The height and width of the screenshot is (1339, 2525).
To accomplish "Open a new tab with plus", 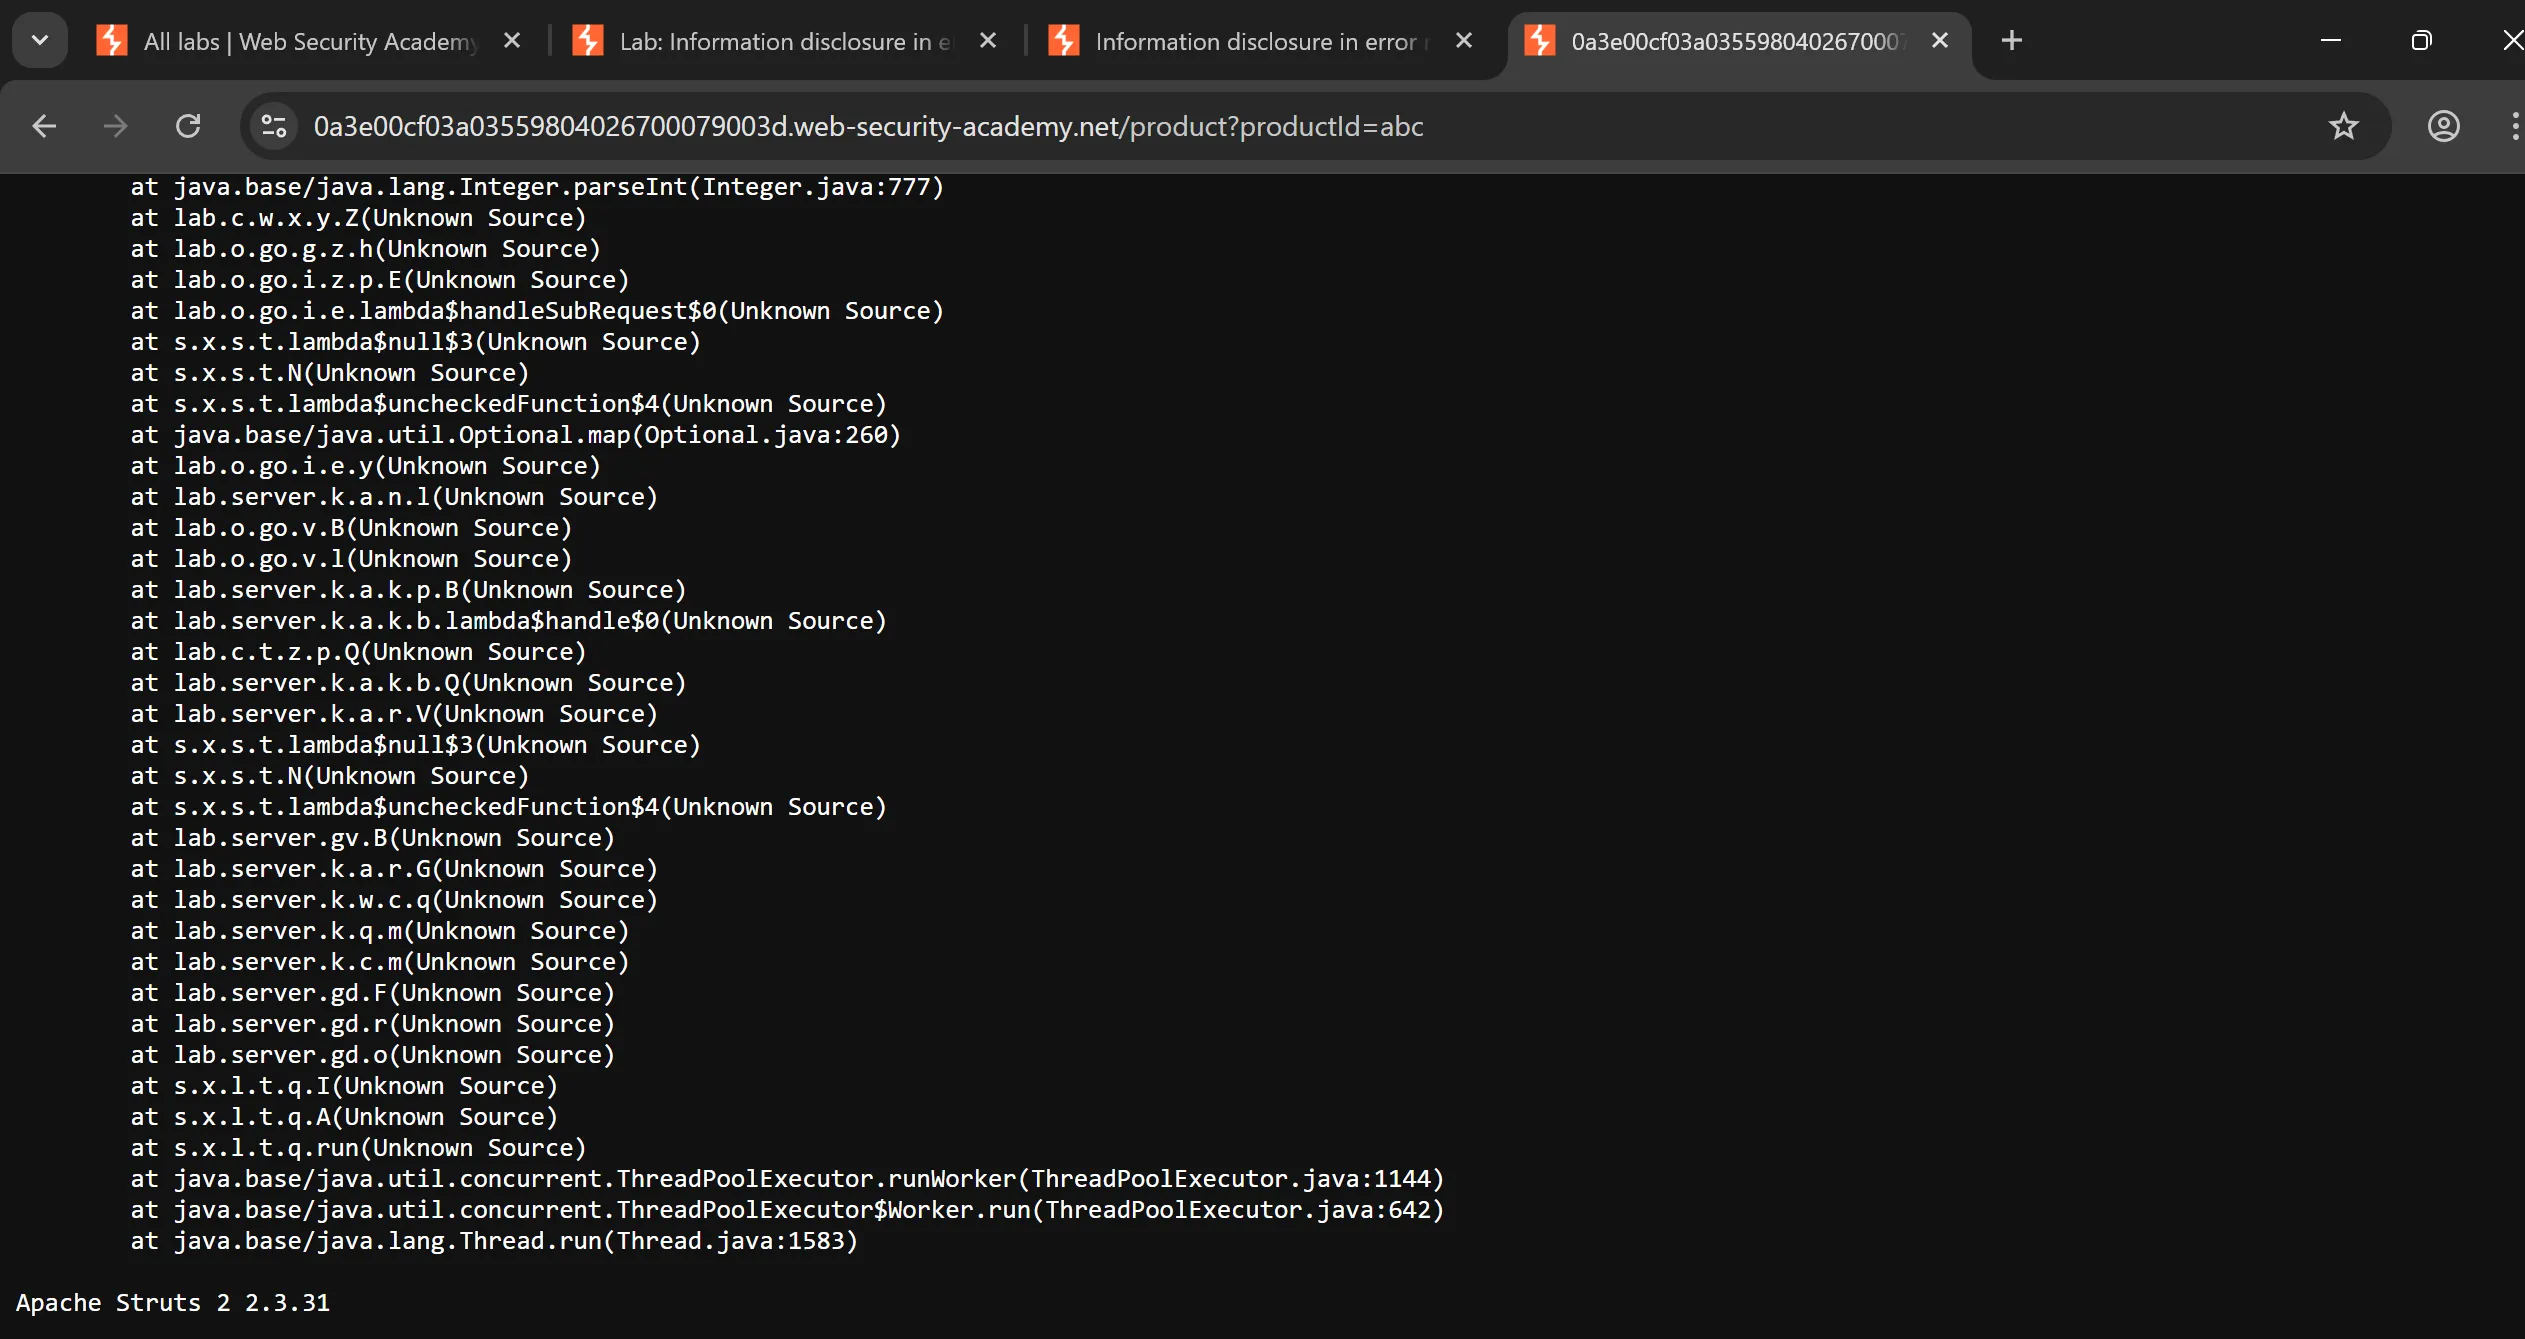I will [x=2012, y=41].
